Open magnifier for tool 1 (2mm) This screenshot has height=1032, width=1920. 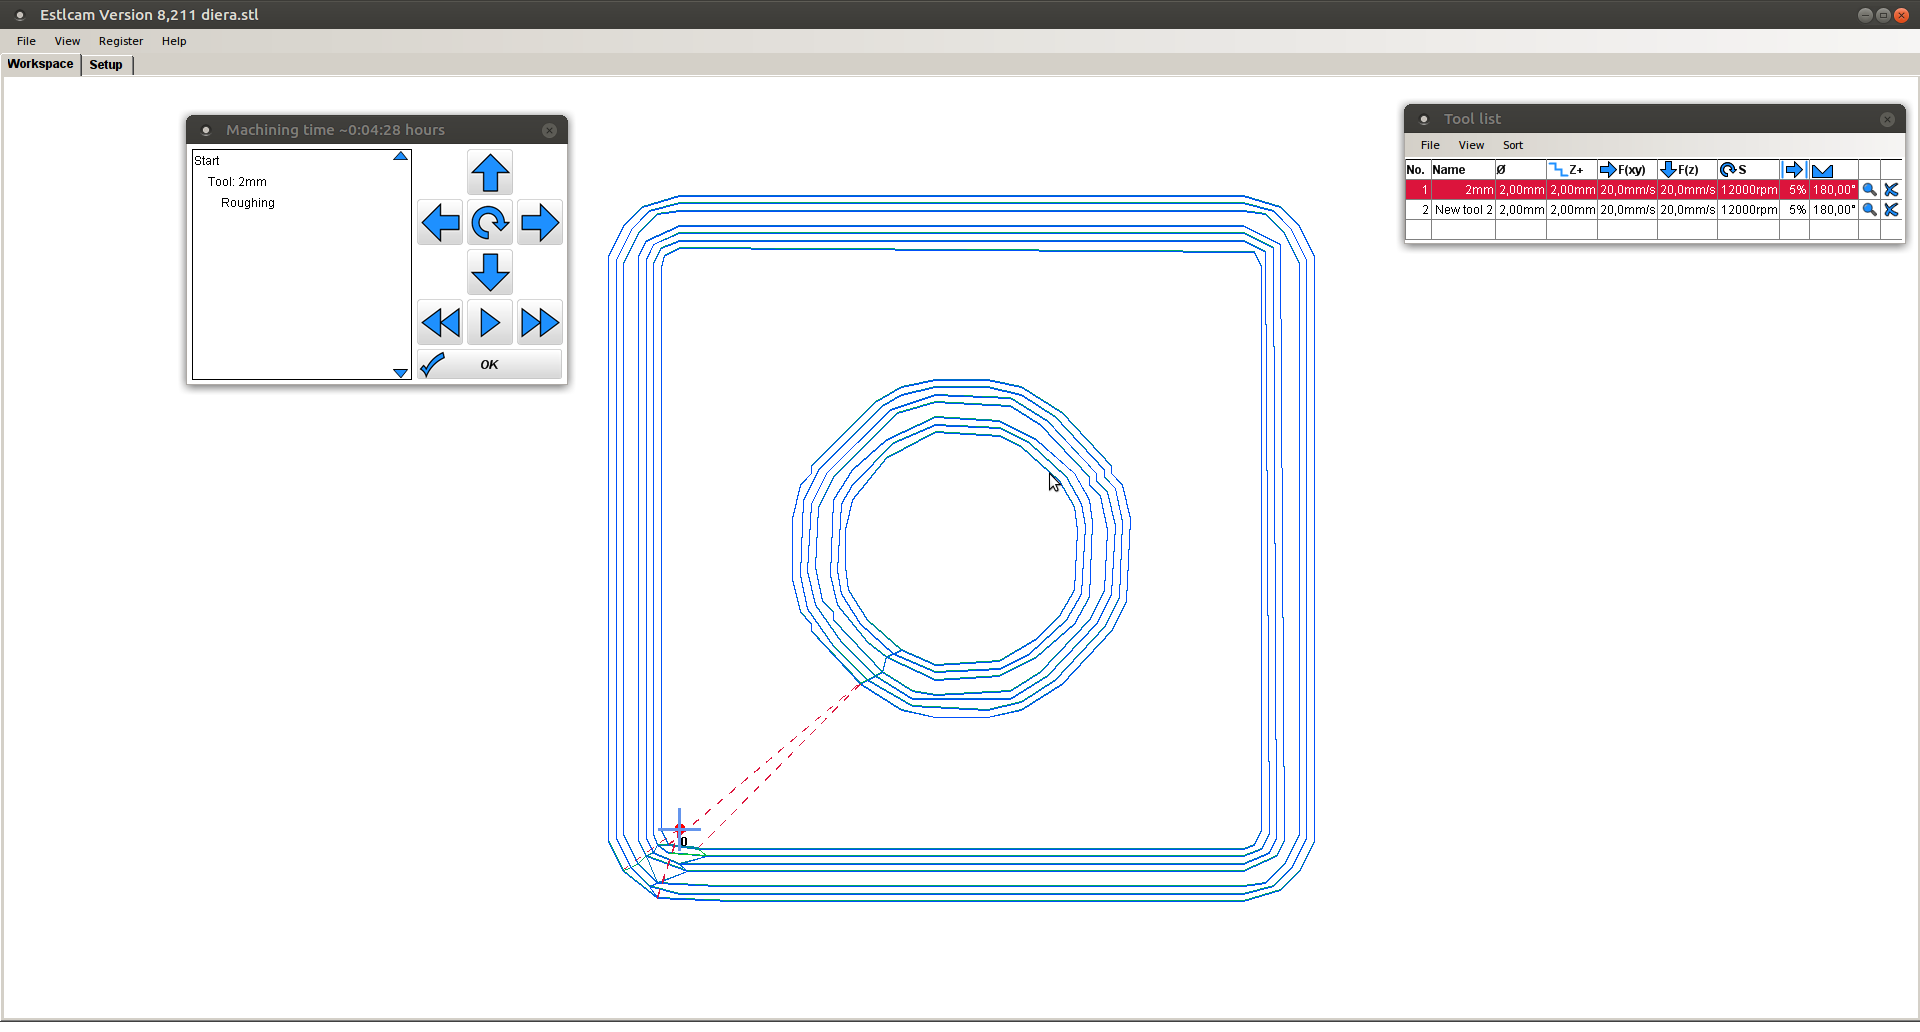click(x=1868, y=190)
